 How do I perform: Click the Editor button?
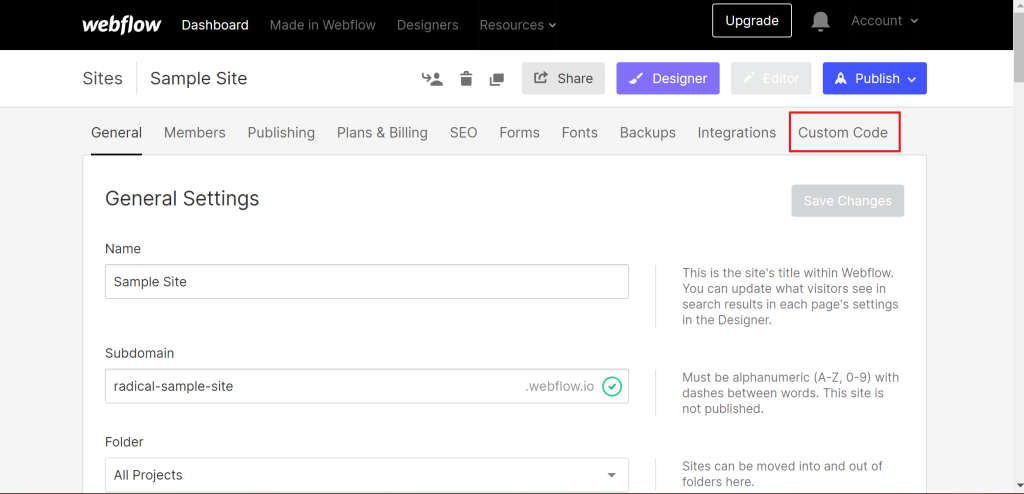[771, 78]
